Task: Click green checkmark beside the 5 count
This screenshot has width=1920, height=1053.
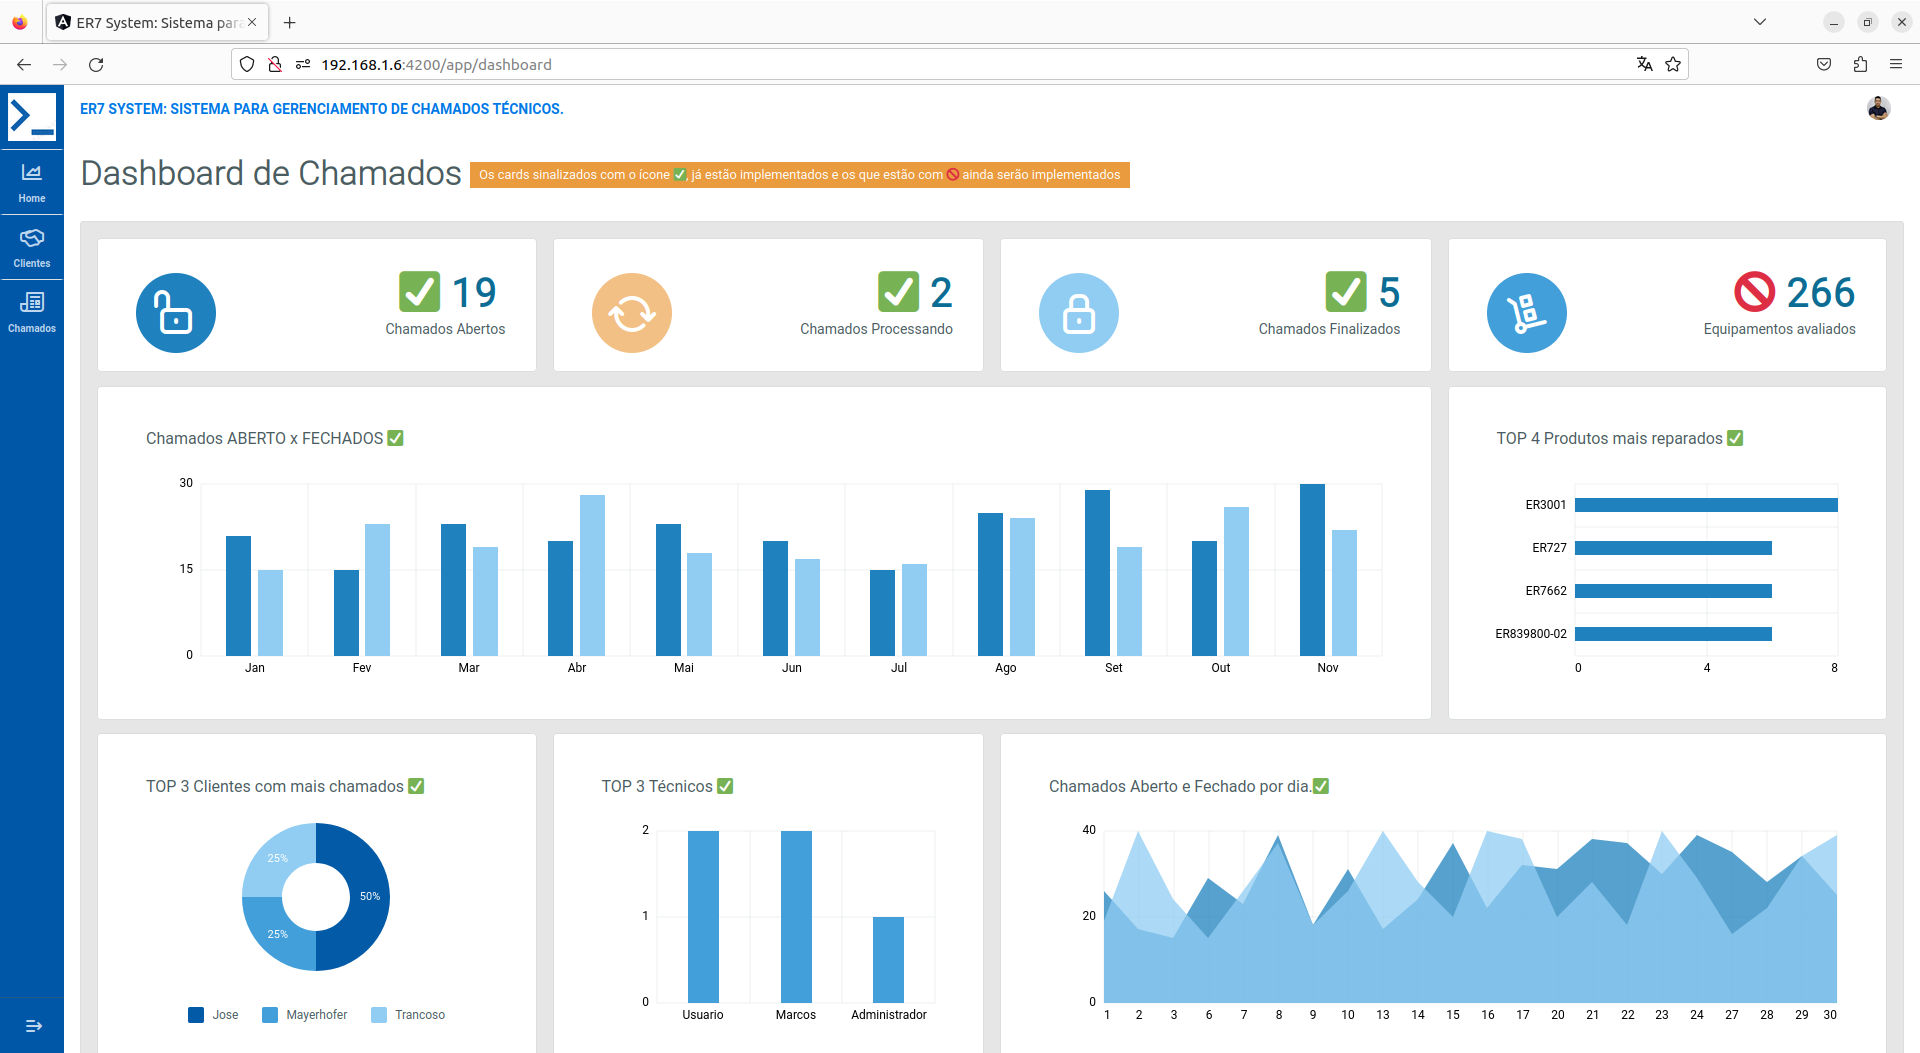Action: 1346,292
